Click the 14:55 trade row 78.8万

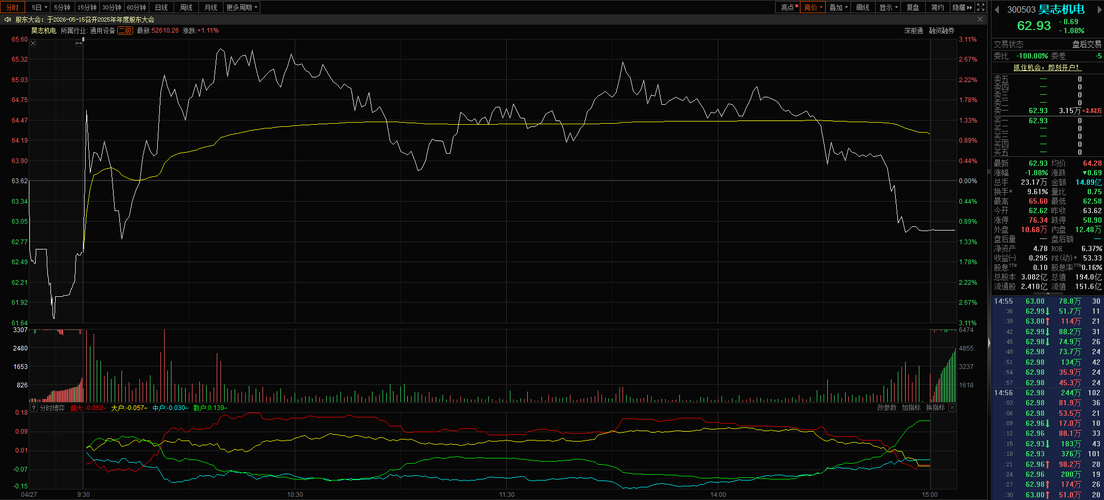pos(1047,301)
